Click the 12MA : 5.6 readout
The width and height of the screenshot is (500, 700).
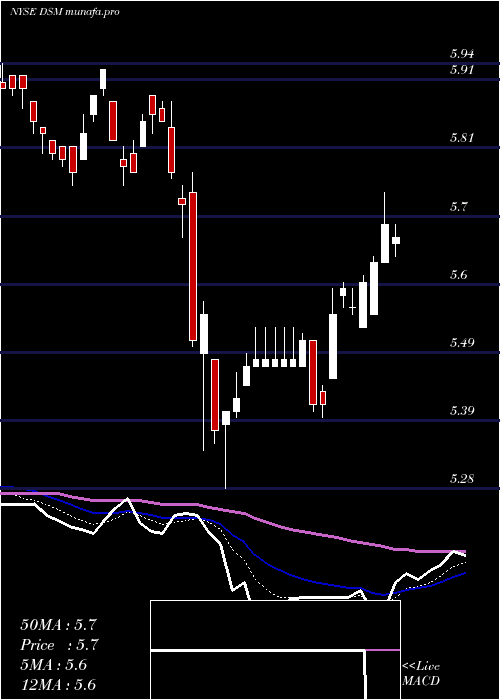pyautogui.click(x=58, y=685)
